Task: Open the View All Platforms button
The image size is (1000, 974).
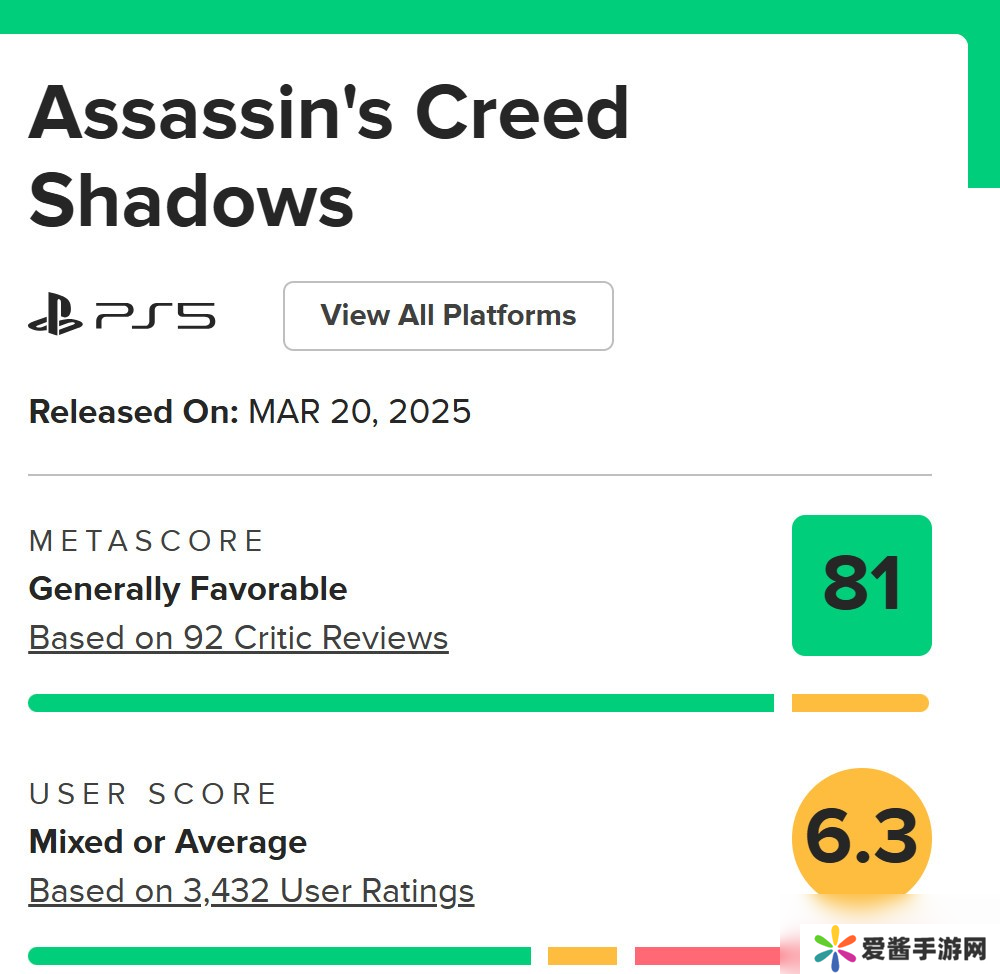Action: [x=448, y=316]
